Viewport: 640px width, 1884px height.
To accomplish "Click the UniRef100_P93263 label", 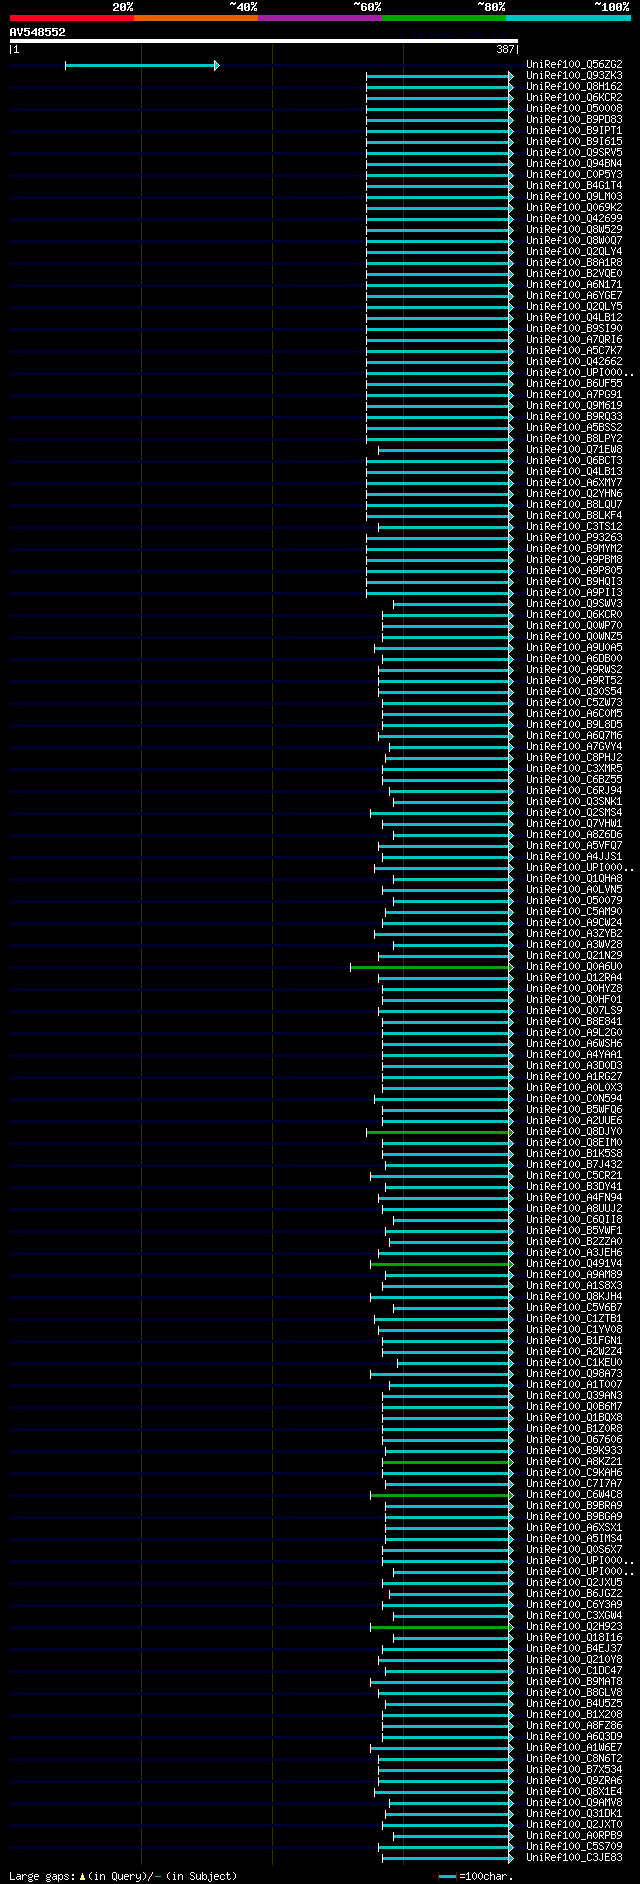I will pyautogui.click(x=574, y=538).
